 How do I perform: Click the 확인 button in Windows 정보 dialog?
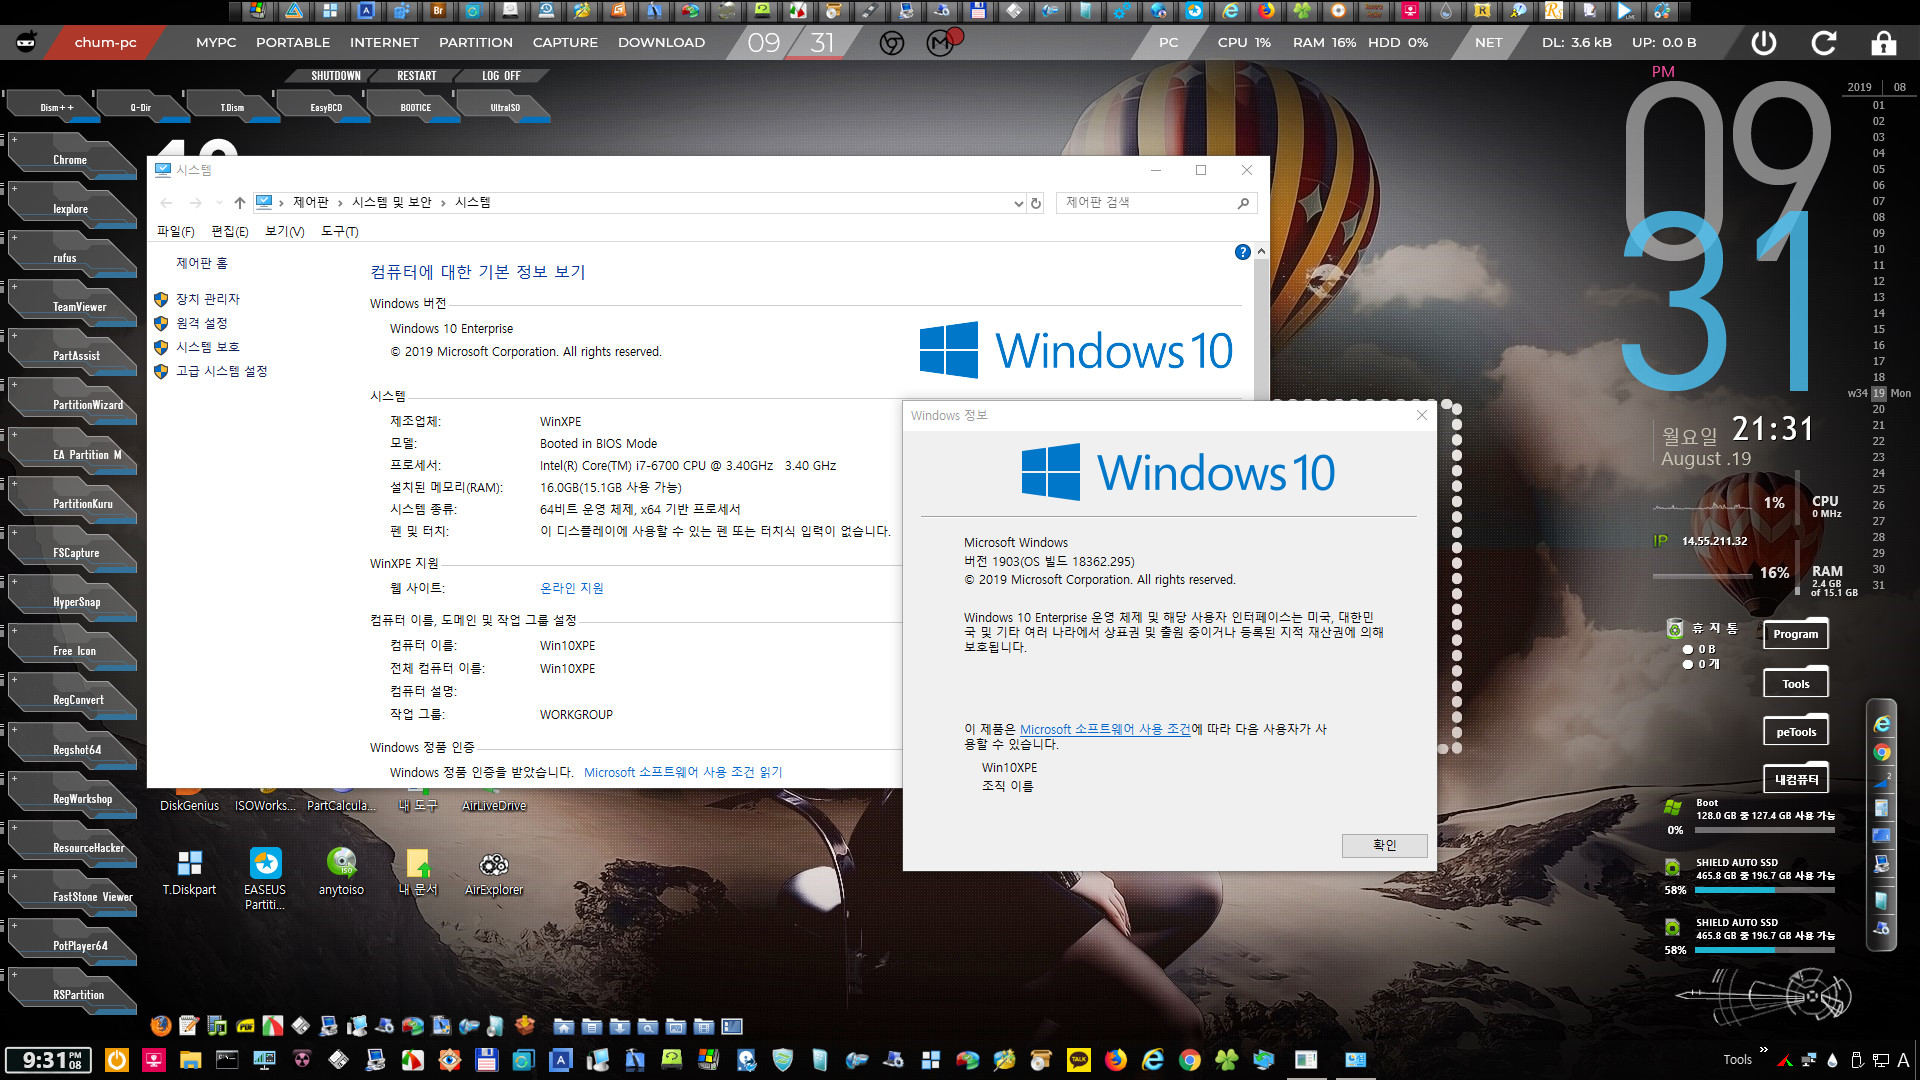1384,846
